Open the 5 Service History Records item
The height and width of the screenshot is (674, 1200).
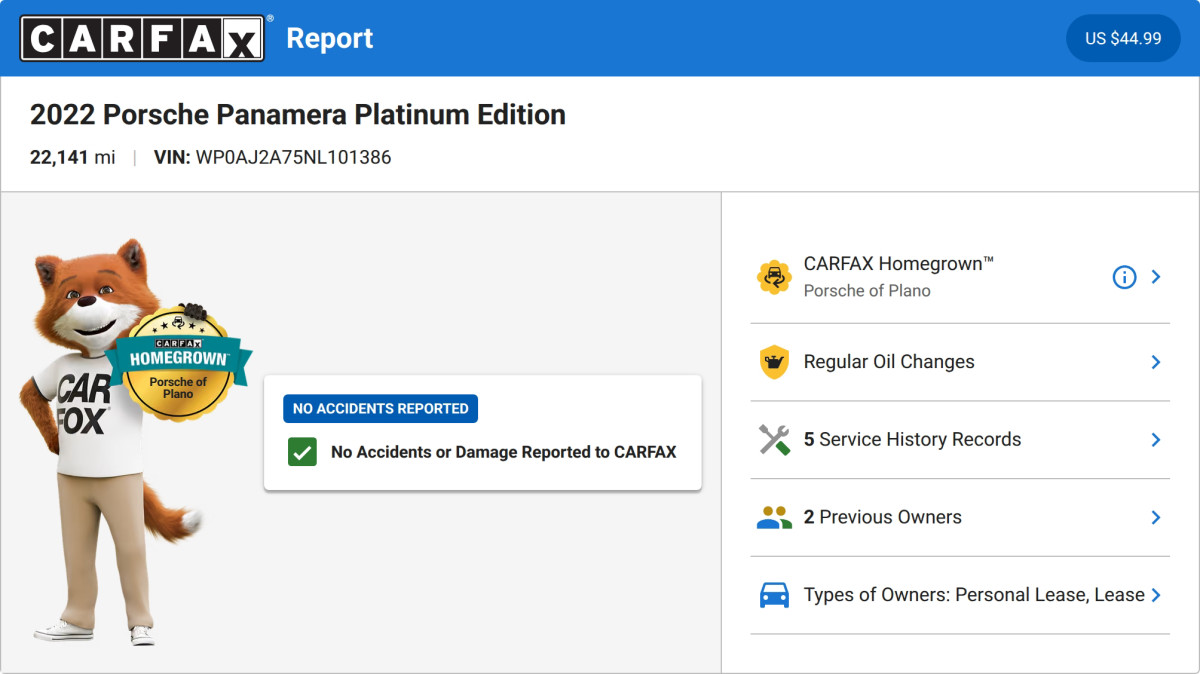[960, 440]
